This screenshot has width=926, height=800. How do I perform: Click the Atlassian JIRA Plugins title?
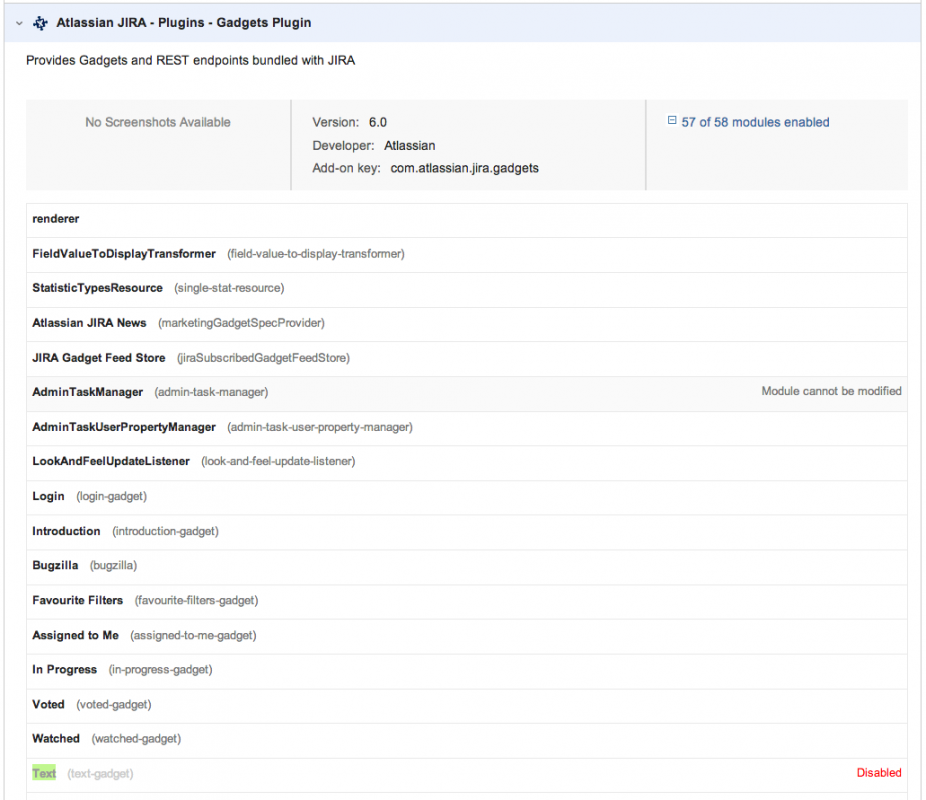coord(183,23)
